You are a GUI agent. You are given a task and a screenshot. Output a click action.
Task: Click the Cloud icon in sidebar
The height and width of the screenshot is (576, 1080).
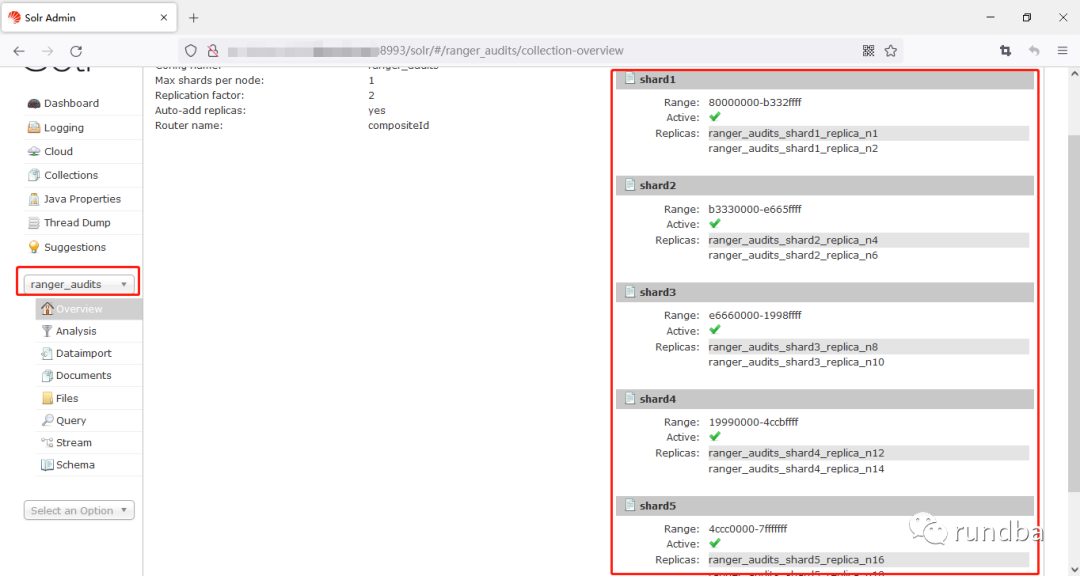click(34, 152)
